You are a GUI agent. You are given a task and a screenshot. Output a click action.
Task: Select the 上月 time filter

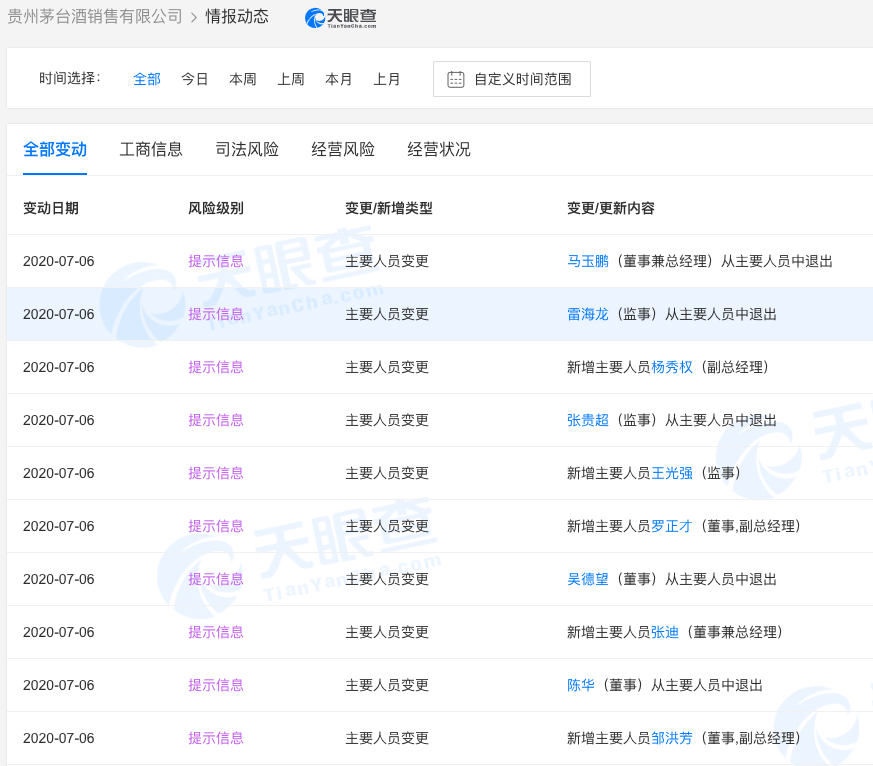(387, 79)
